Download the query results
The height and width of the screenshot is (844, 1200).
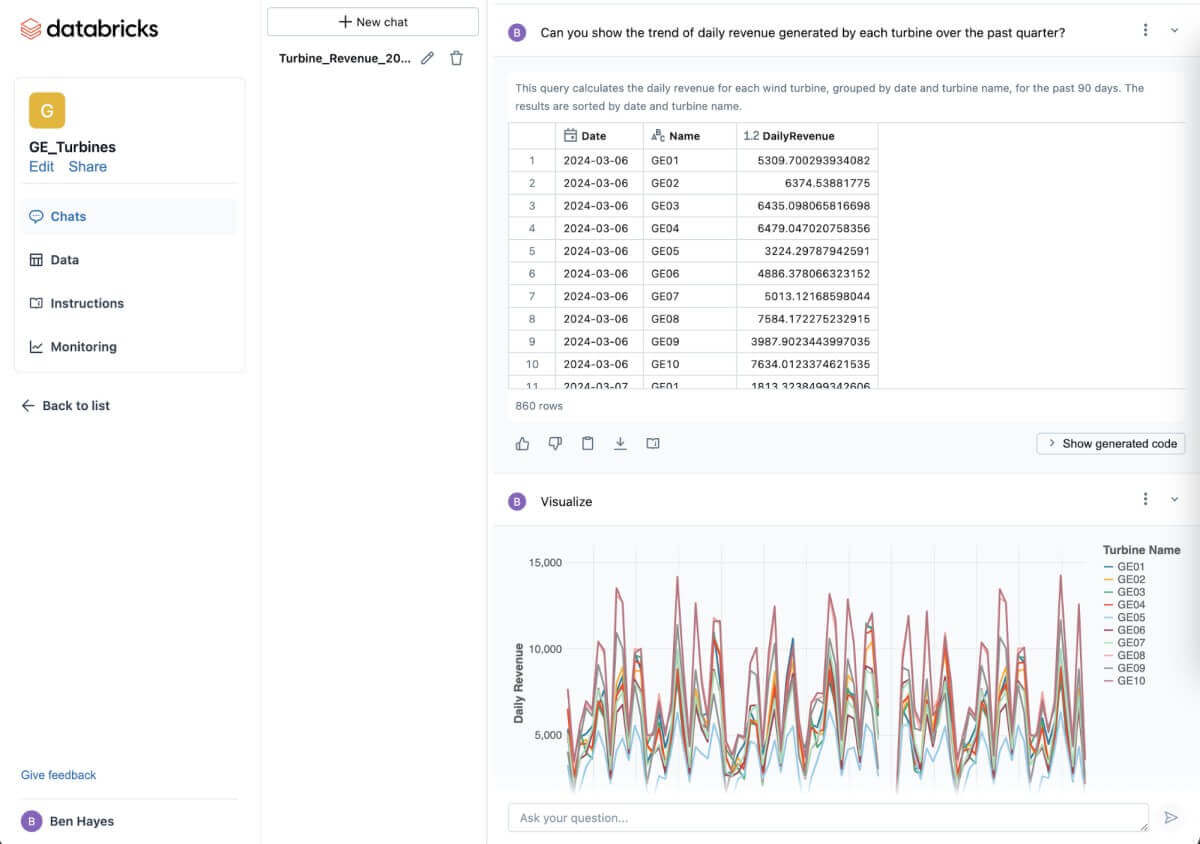tap(620, 444)
